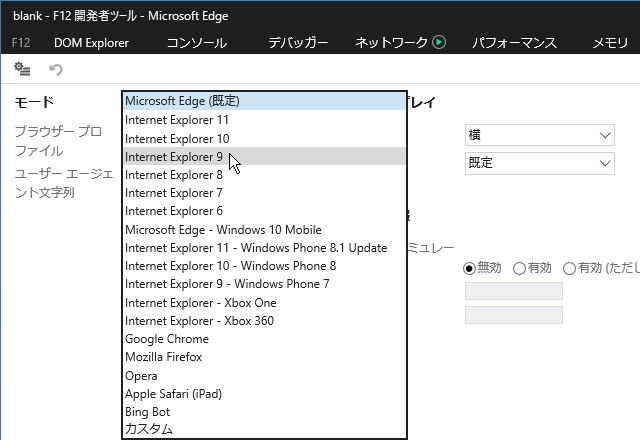Select Microsoft Edge - Windows 10 Mobile

[x=264, y=230]
